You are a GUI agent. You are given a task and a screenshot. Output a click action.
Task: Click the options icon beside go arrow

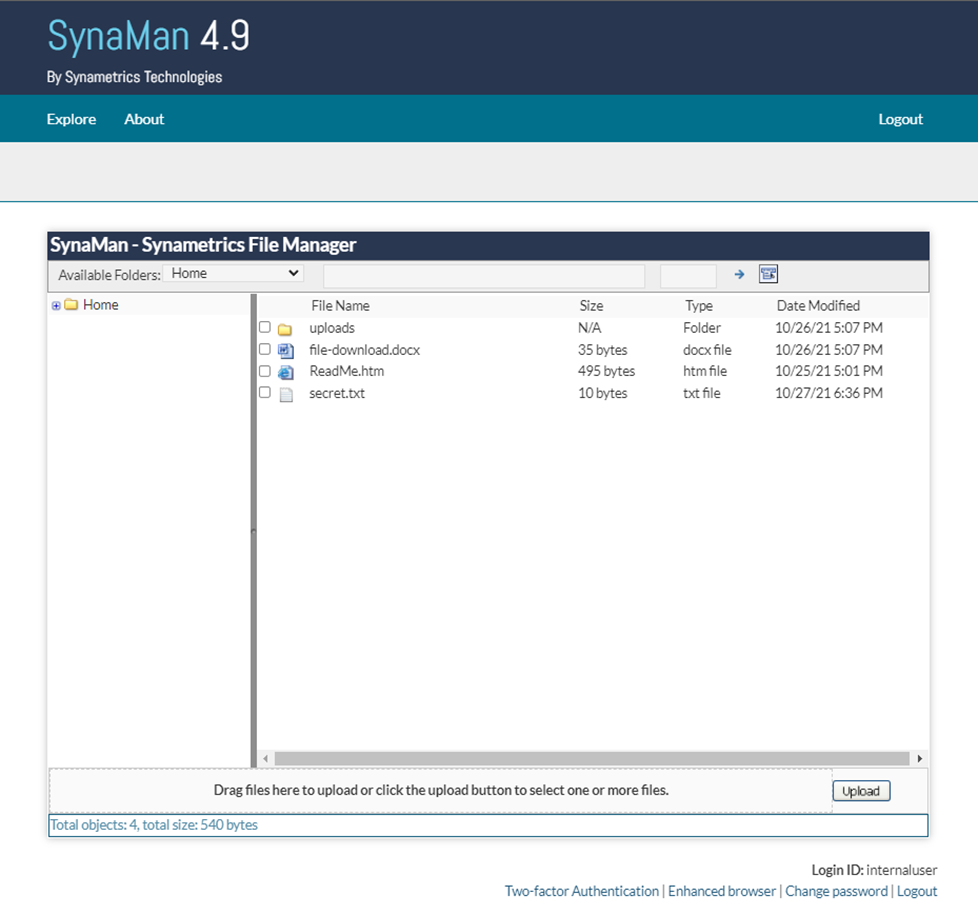[768, 274]
